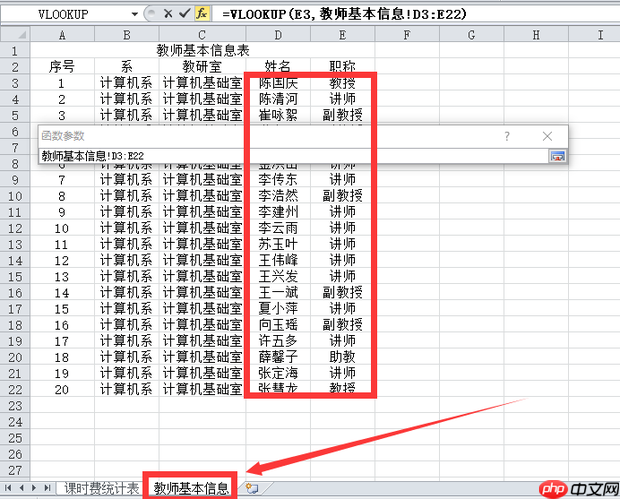Screen dimensions: 620x499
Task: Click 计算机基础室 cell in row 15
Action: coord(202,276)
